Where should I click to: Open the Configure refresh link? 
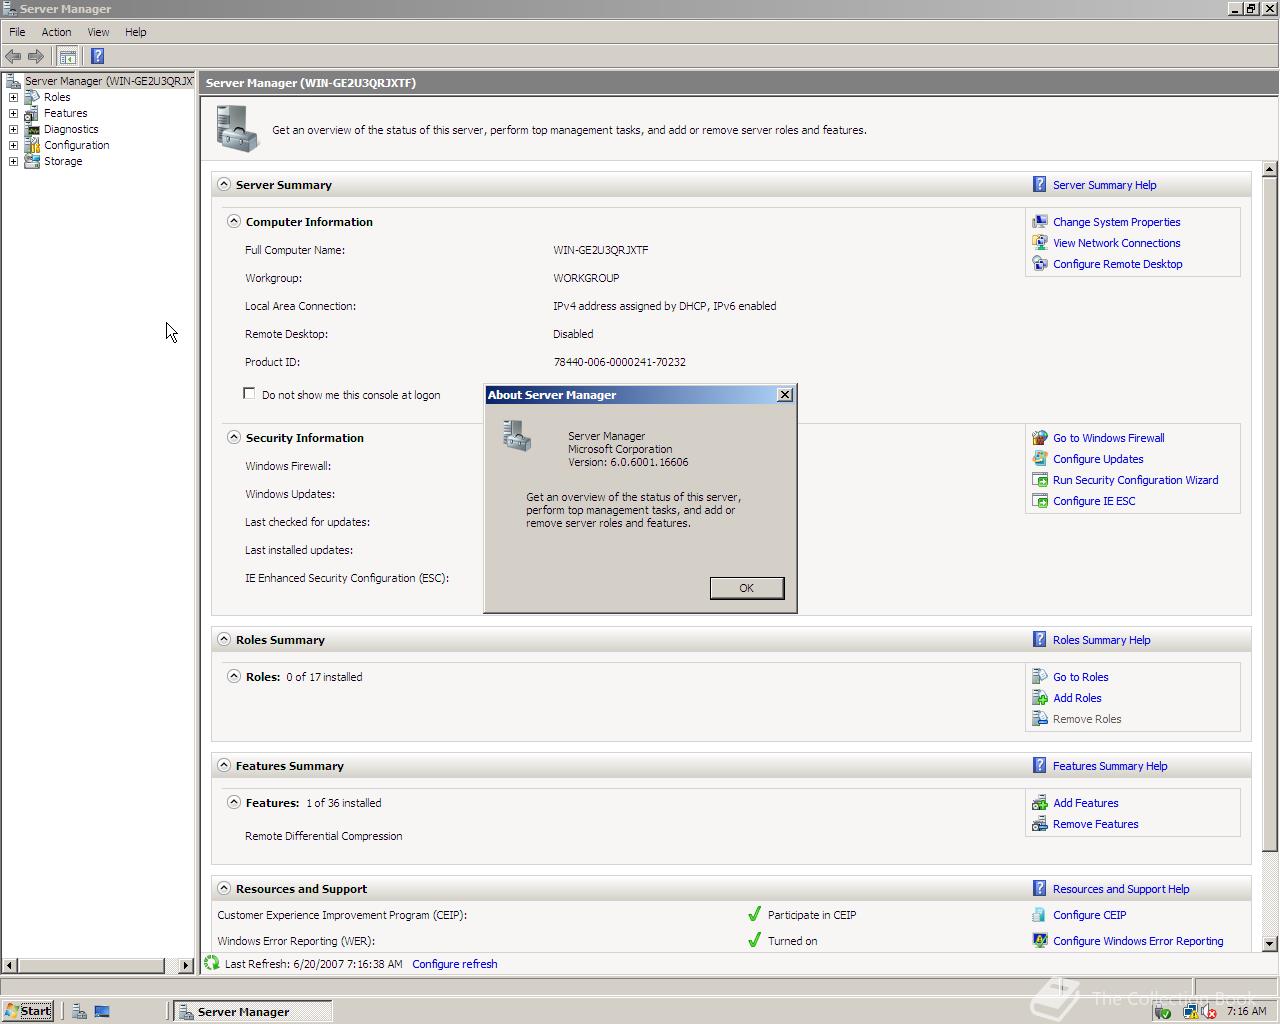pos(454,964)
